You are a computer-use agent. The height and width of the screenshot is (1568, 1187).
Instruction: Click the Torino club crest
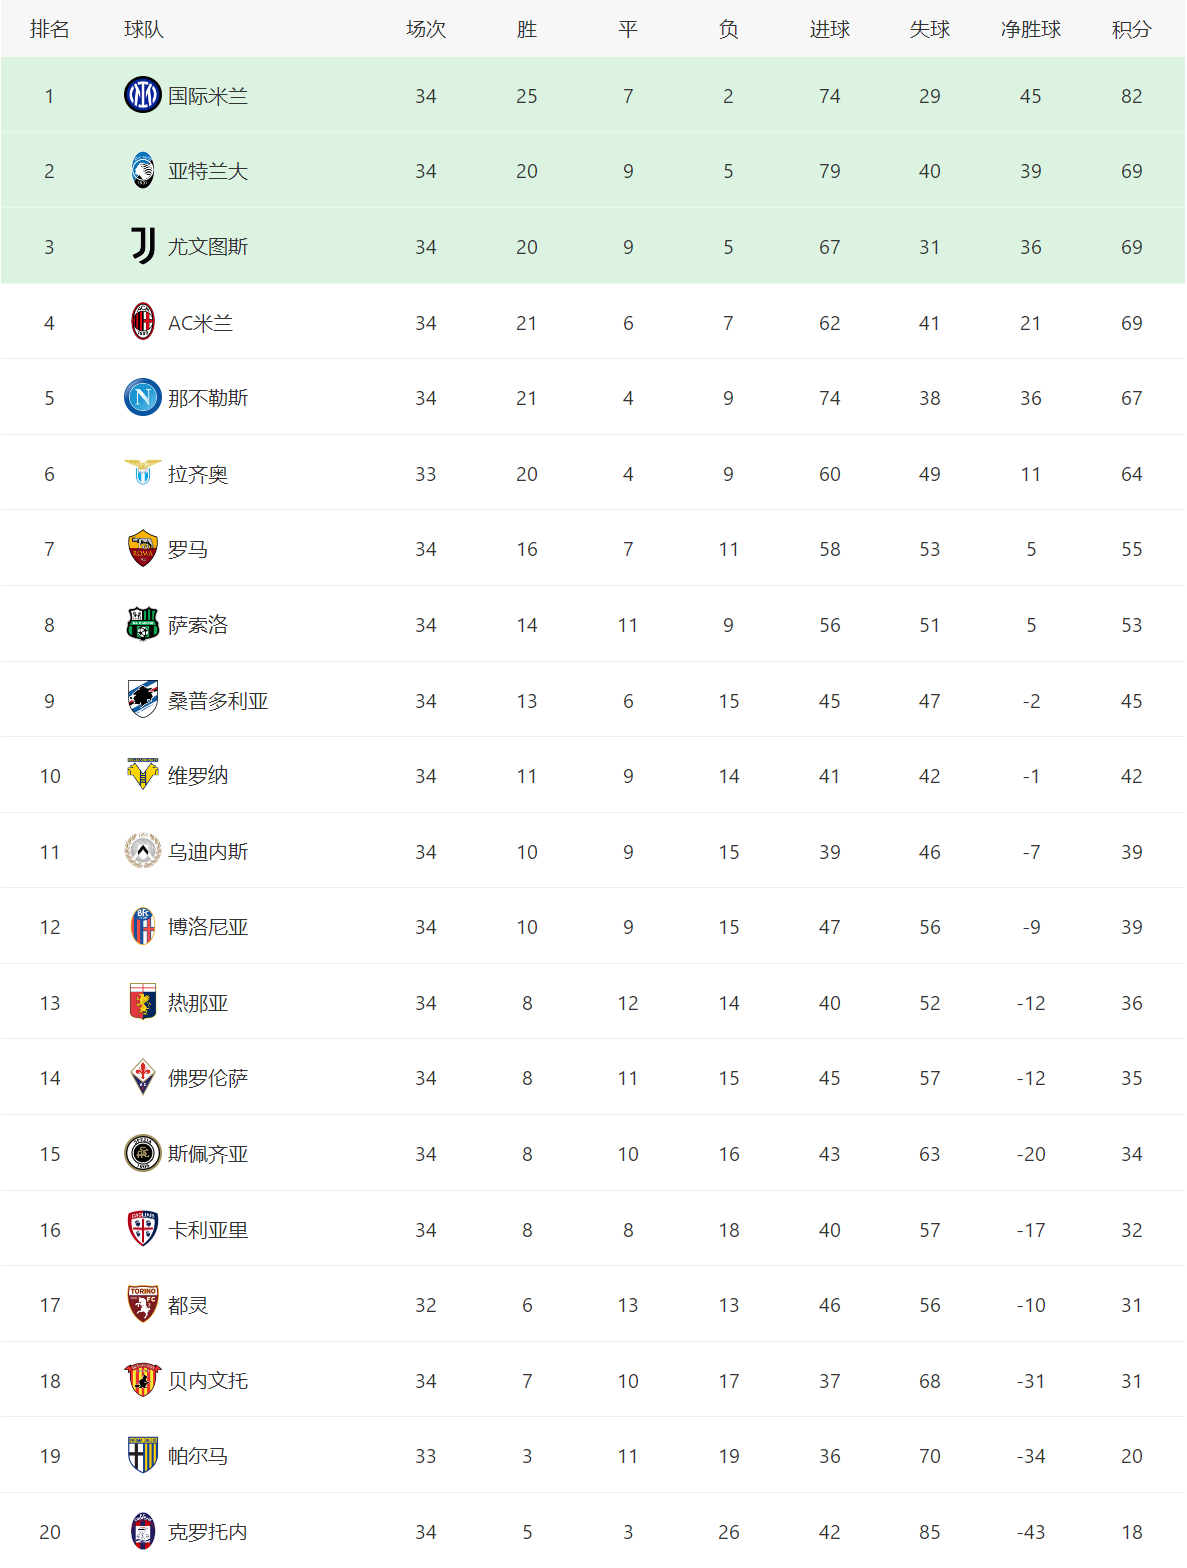click(143, 1304)
